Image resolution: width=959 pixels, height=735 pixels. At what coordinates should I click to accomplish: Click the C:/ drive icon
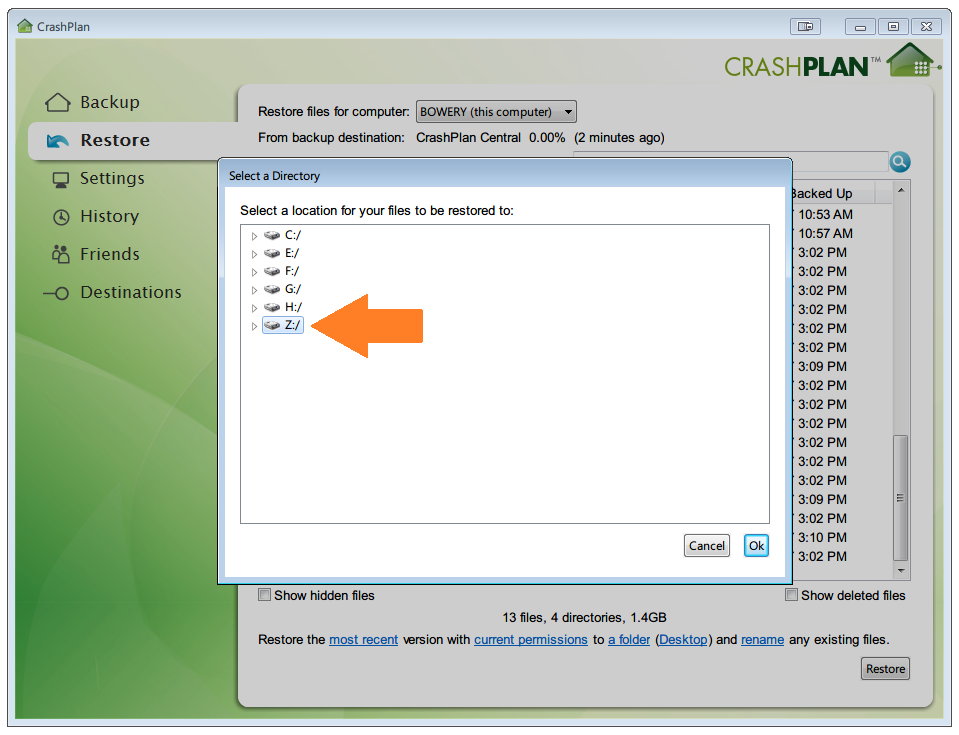click(x=272, y=235)
